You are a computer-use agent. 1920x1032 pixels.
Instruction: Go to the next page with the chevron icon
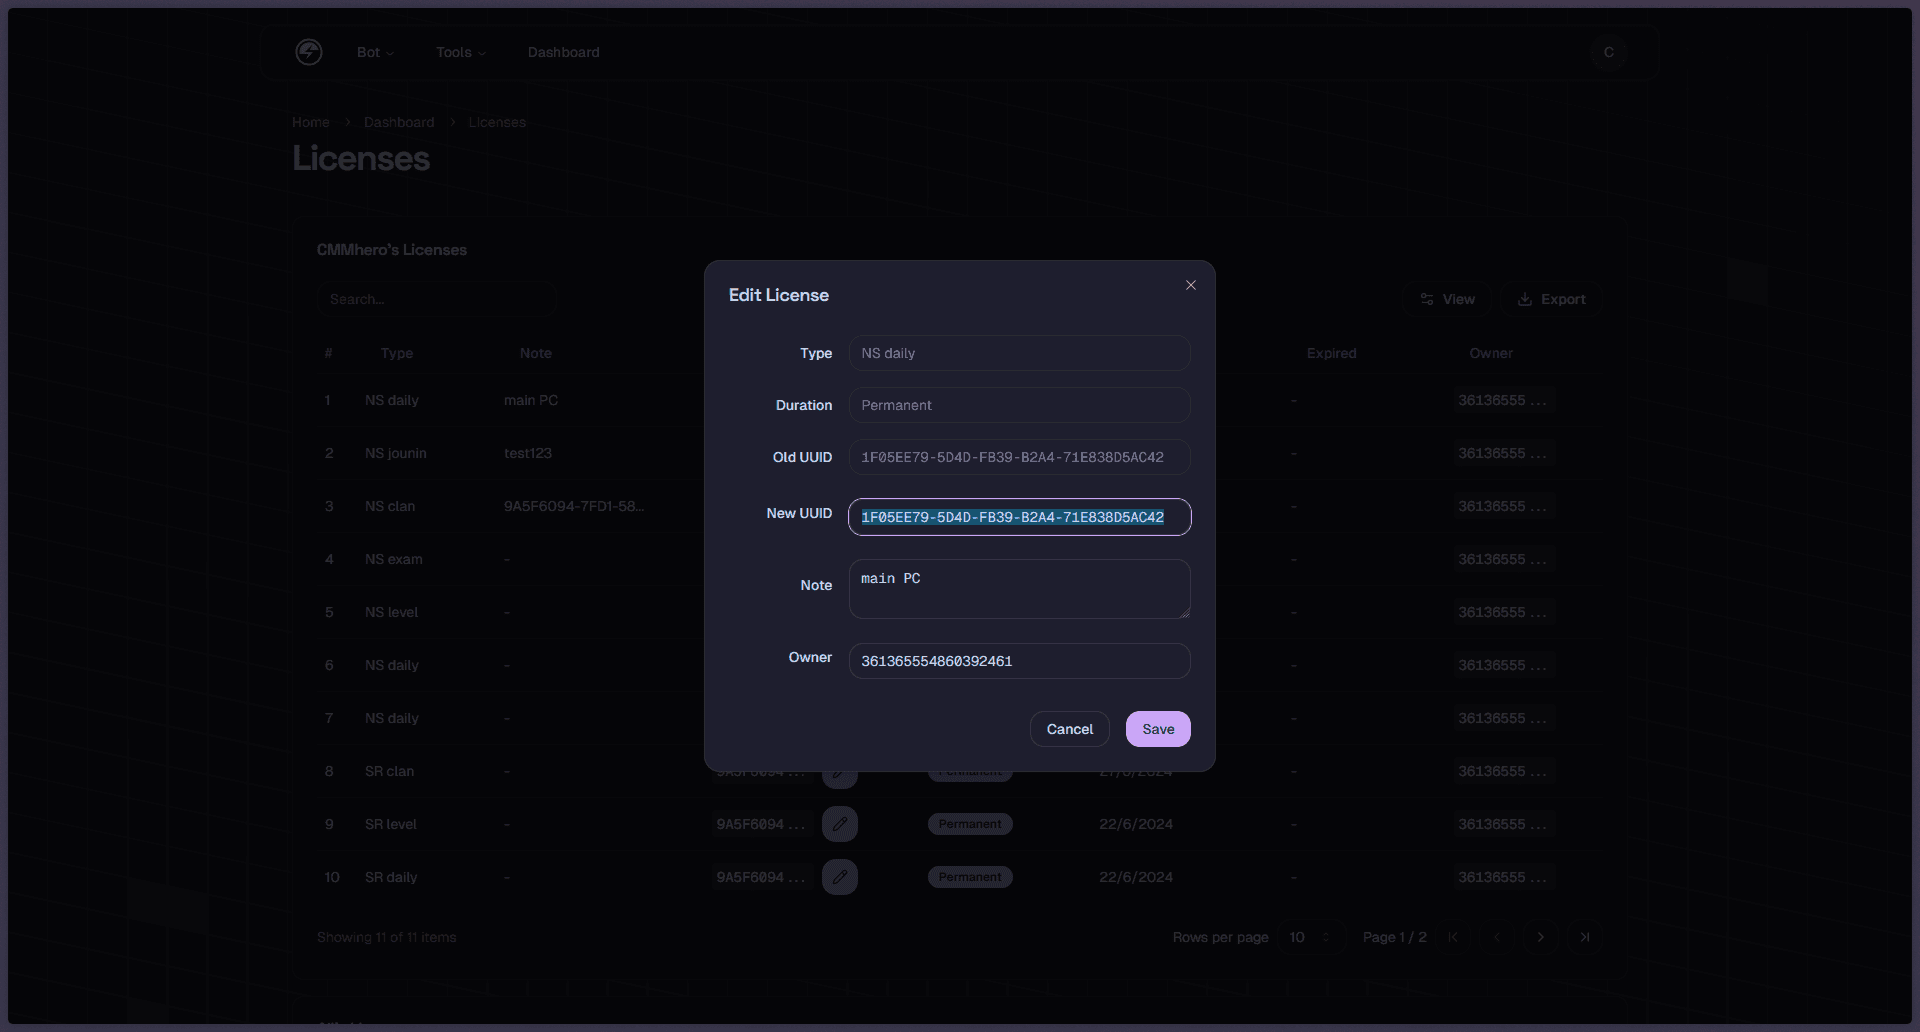tap(1541, 937)
